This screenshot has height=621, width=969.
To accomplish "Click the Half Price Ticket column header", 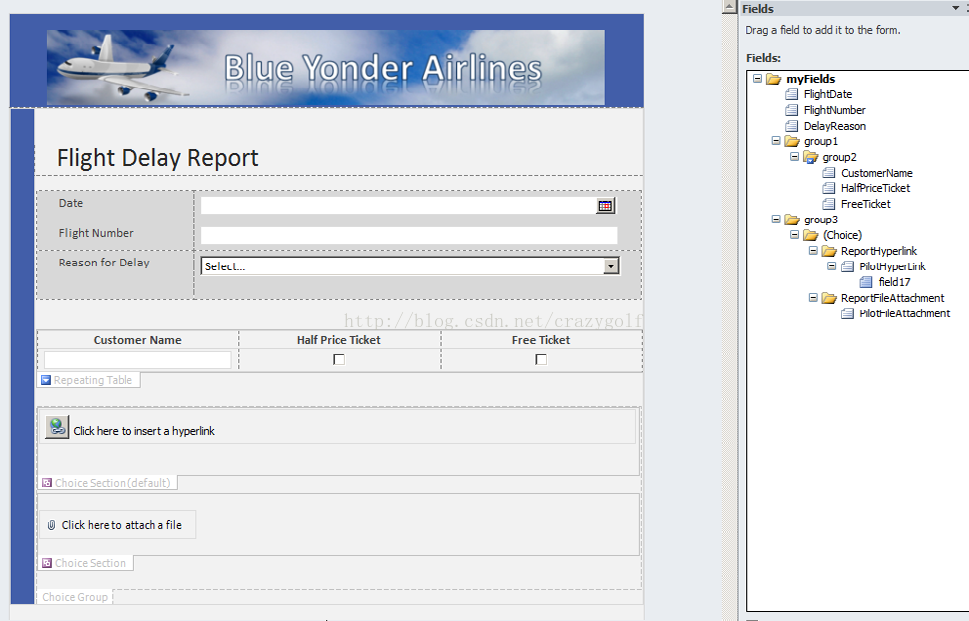I will [339, 340].
